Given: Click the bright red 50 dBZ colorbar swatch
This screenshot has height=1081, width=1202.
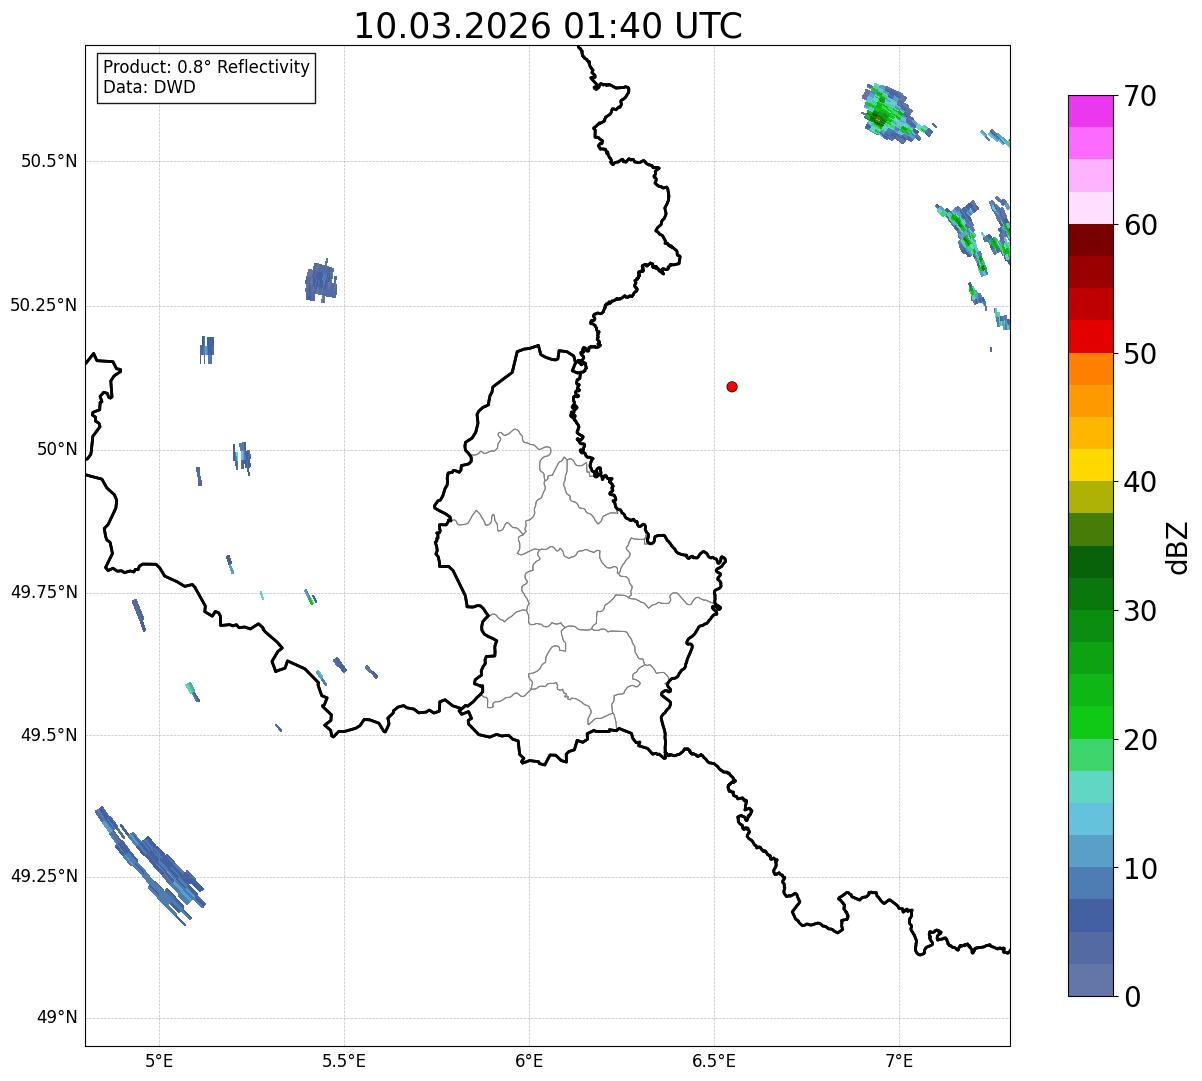Looking at the screenshot, I should click(x=1090, y=336).
